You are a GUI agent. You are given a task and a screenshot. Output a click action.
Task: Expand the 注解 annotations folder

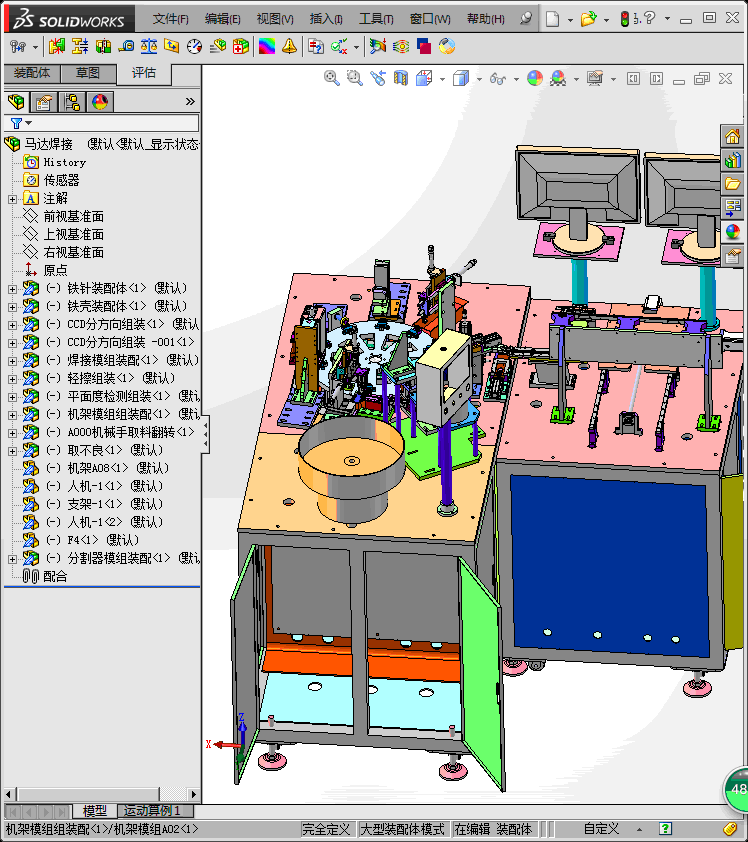pos(12,199)
